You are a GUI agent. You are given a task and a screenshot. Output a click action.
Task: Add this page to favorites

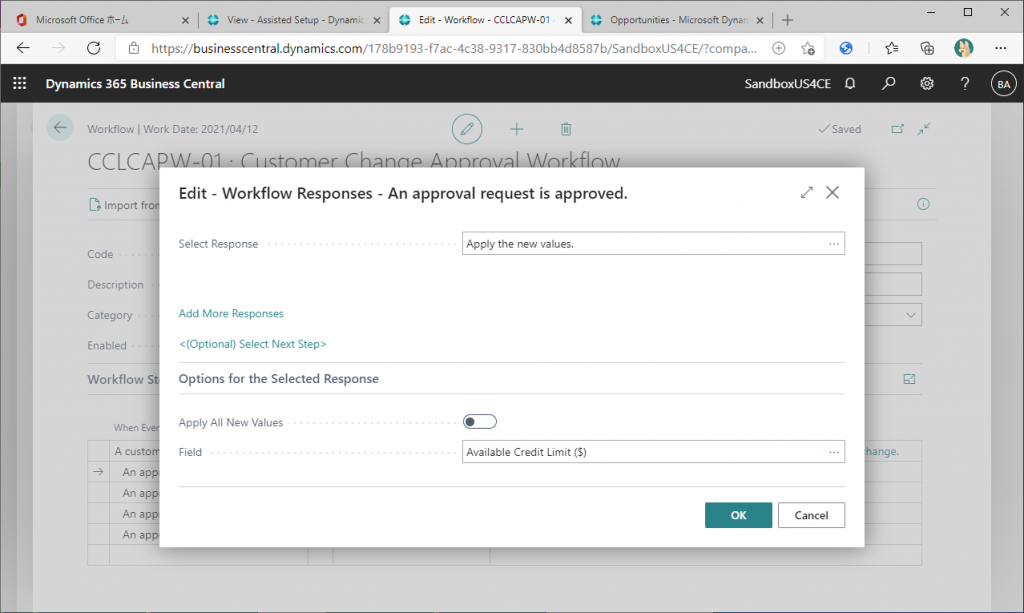pos(808,48)
